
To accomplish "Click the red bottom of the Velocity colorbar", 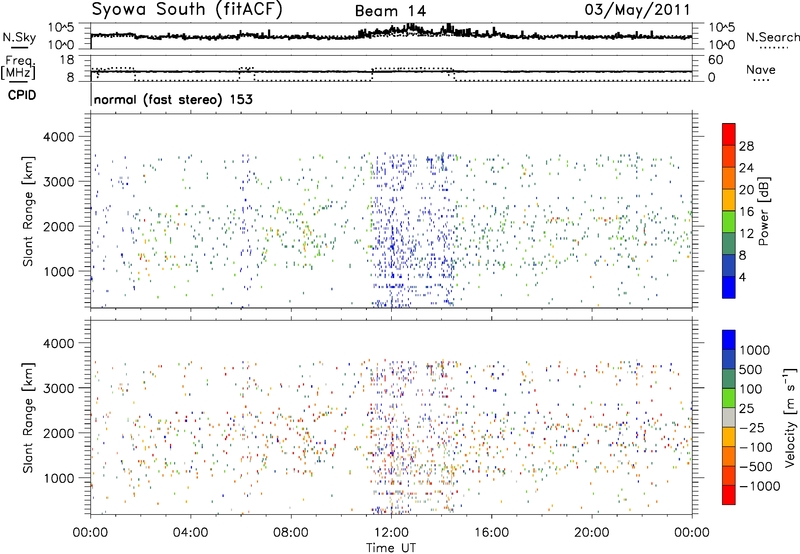I will tap(729, 495).
